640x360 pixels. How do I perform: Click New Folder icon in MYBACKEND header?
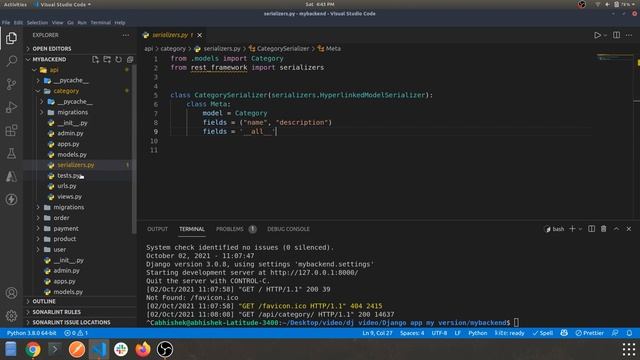[107, 60]
